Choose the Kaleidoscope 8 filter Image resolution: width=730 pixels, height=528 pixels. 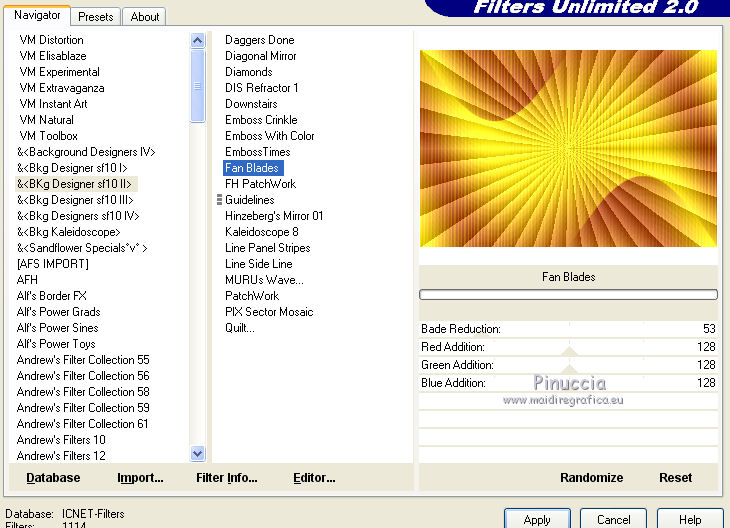(x=262, y=232)
